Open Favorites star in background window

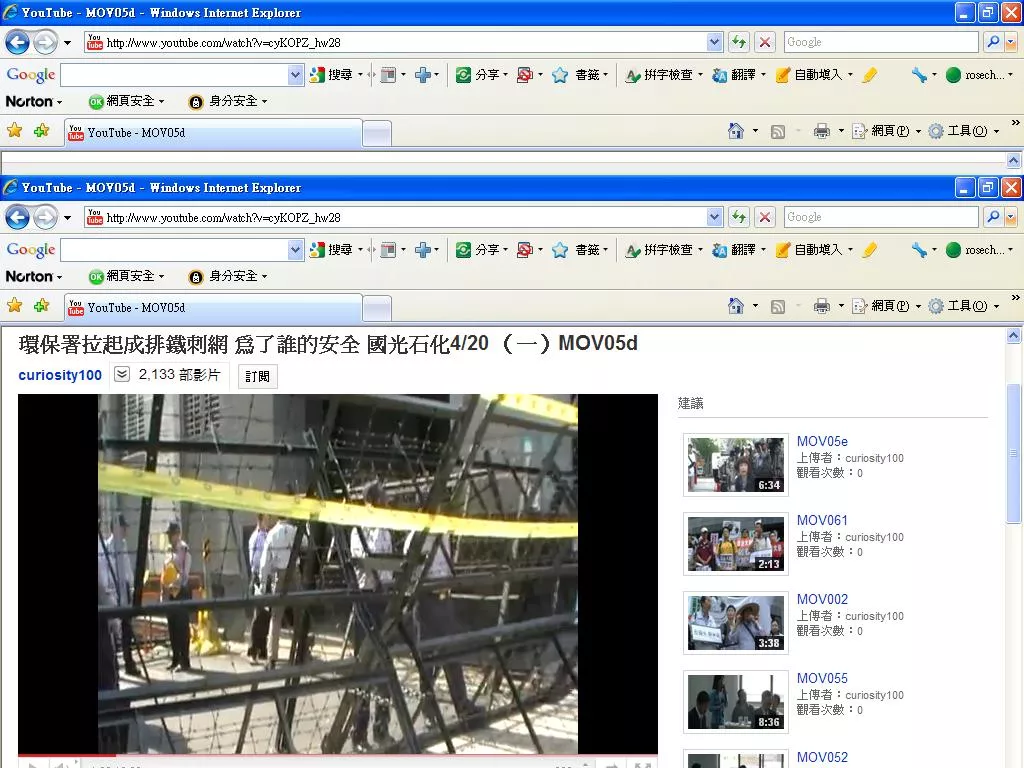coord(14,131)
